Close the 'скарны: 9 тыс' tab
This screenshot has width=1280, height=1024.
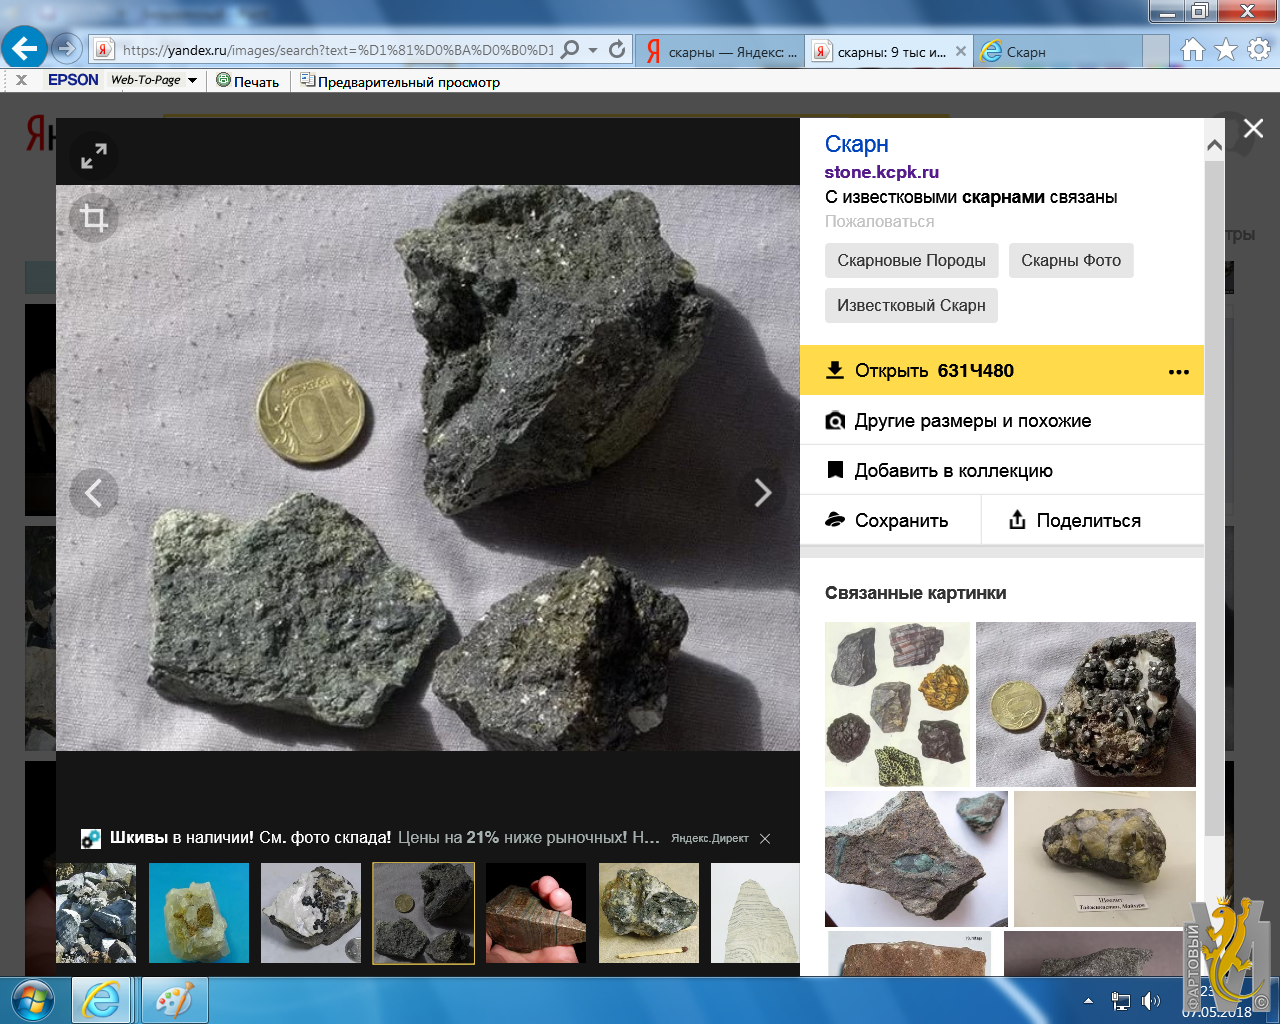(x=961, y=51)
